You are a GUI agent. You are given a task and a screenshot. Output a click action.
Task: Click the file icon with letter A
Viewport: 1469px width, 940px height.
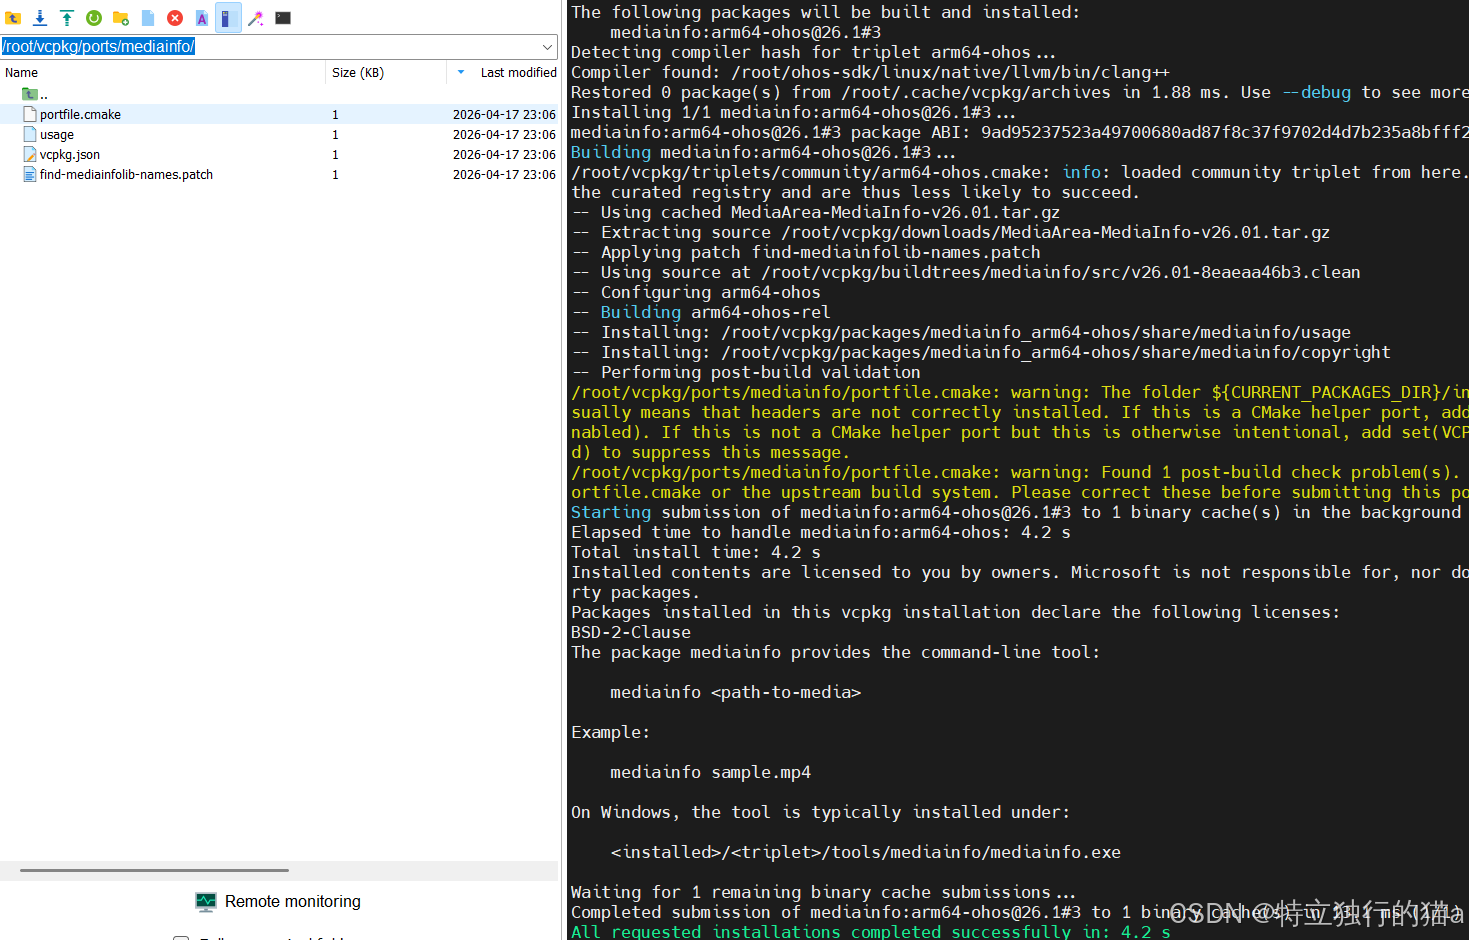tap(202, 18)
